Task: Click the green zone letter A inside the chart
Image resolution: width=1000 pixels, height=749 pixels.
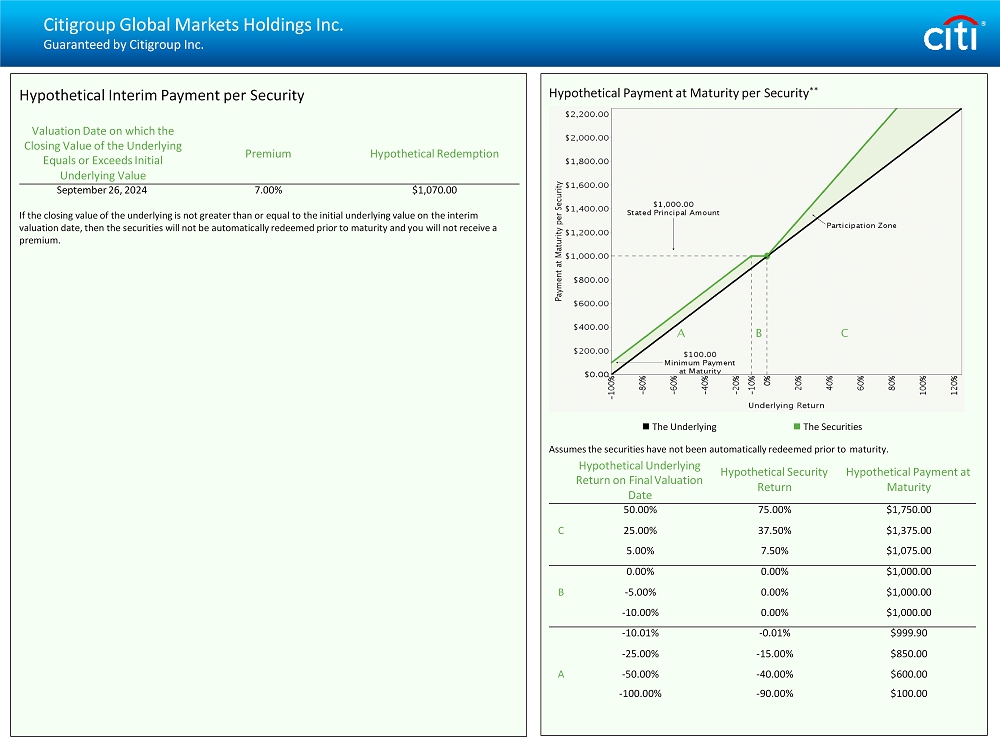Action: tap(680, 333)
